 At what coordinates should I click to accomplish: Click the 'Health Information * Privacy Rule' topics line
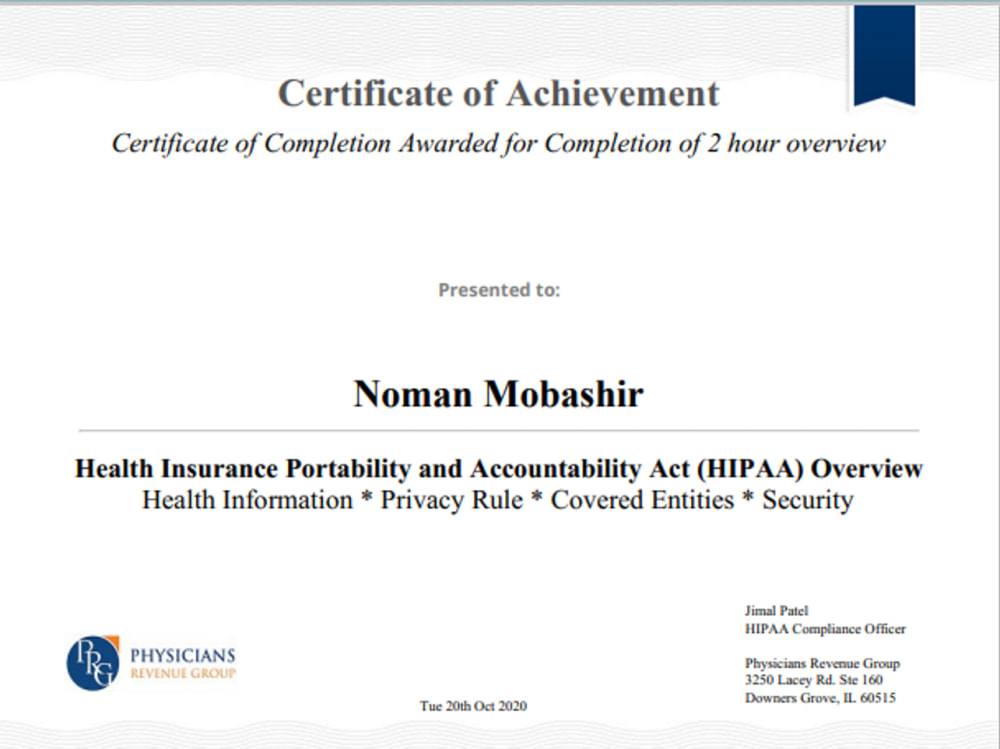pyautogui.click(x=497, y=500)
